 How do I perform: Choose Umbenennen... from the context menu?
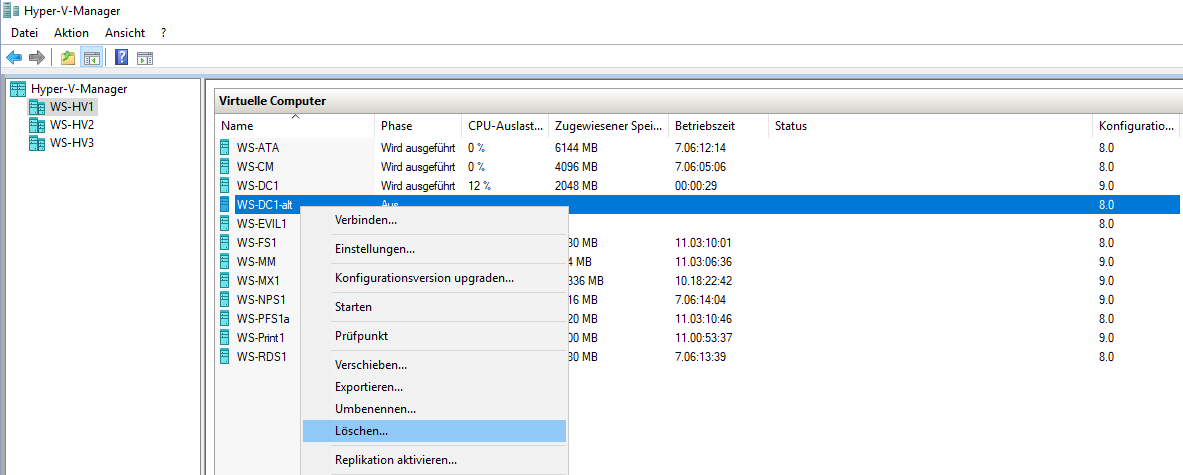point(434,409)
